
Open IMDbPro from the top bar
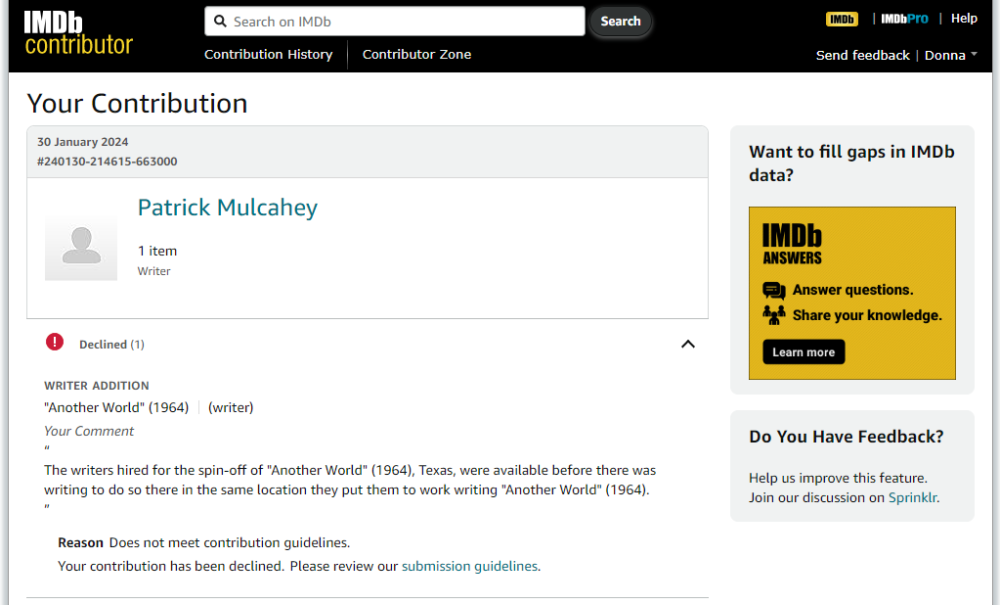[x=903, y=18]
